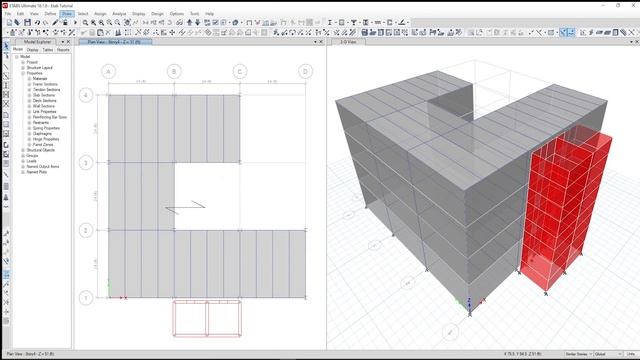This screenshot has height=360, width=640.
Task: Open the Options menu
Action: point(177,14)
